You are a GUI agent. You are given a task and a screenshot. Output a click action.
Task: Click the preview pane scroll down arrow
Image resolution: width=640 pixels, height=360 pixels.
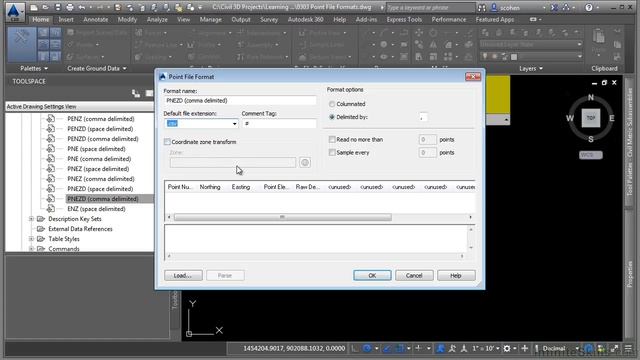tap(471, 247)
